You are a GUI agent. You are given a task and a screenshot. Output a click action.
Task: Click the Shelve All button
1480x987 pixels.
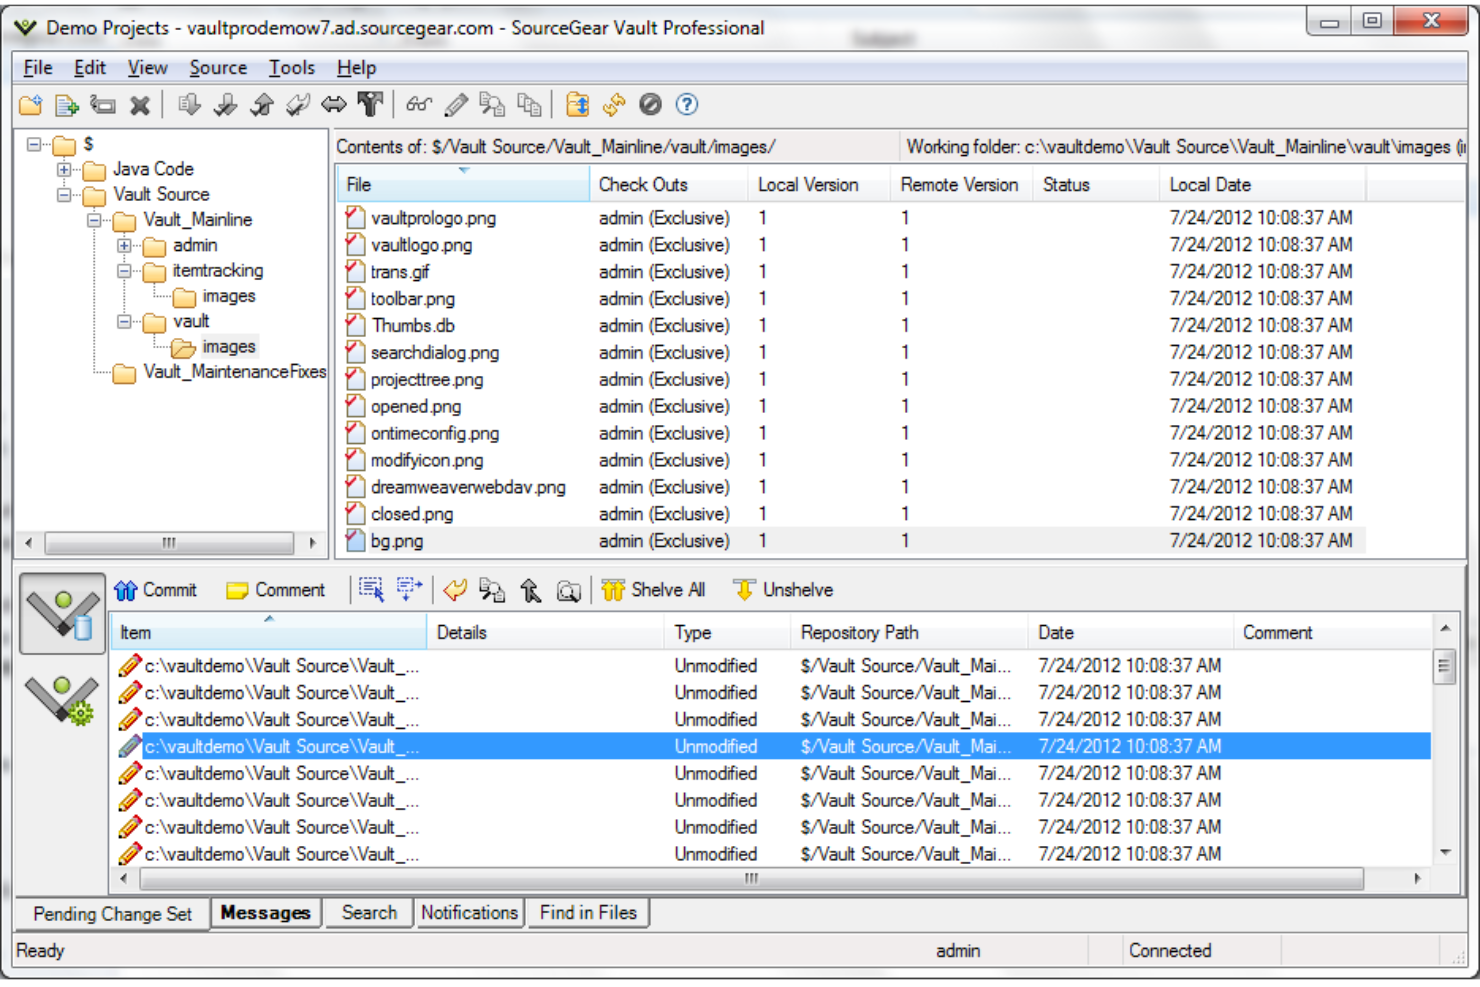654,591
